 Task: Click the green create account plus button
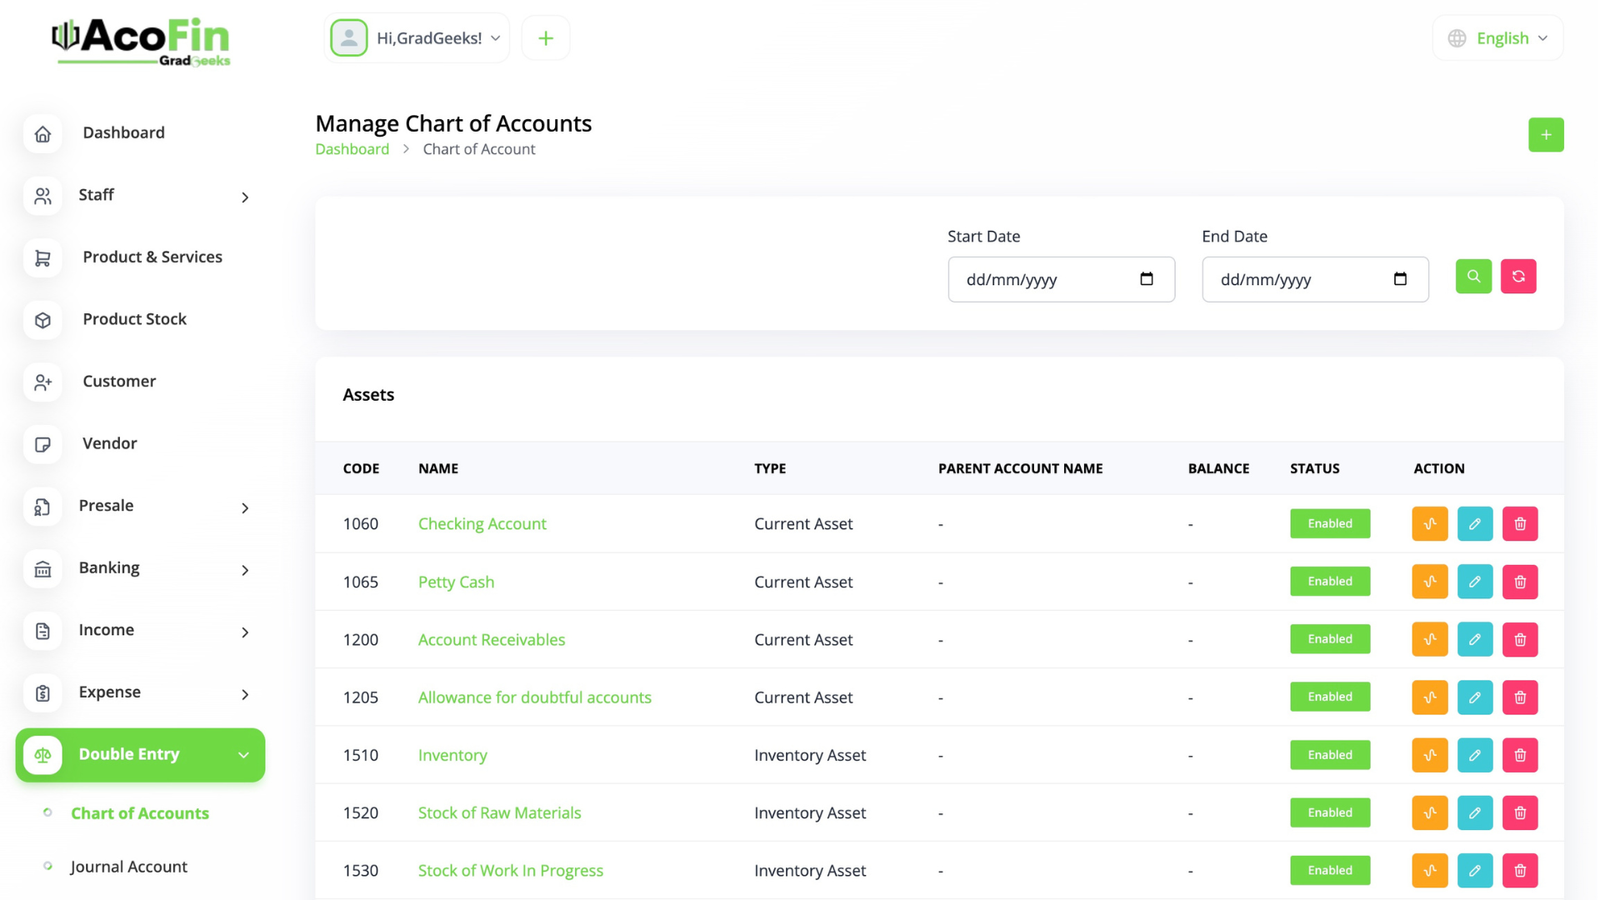(x=1545, y=135)
